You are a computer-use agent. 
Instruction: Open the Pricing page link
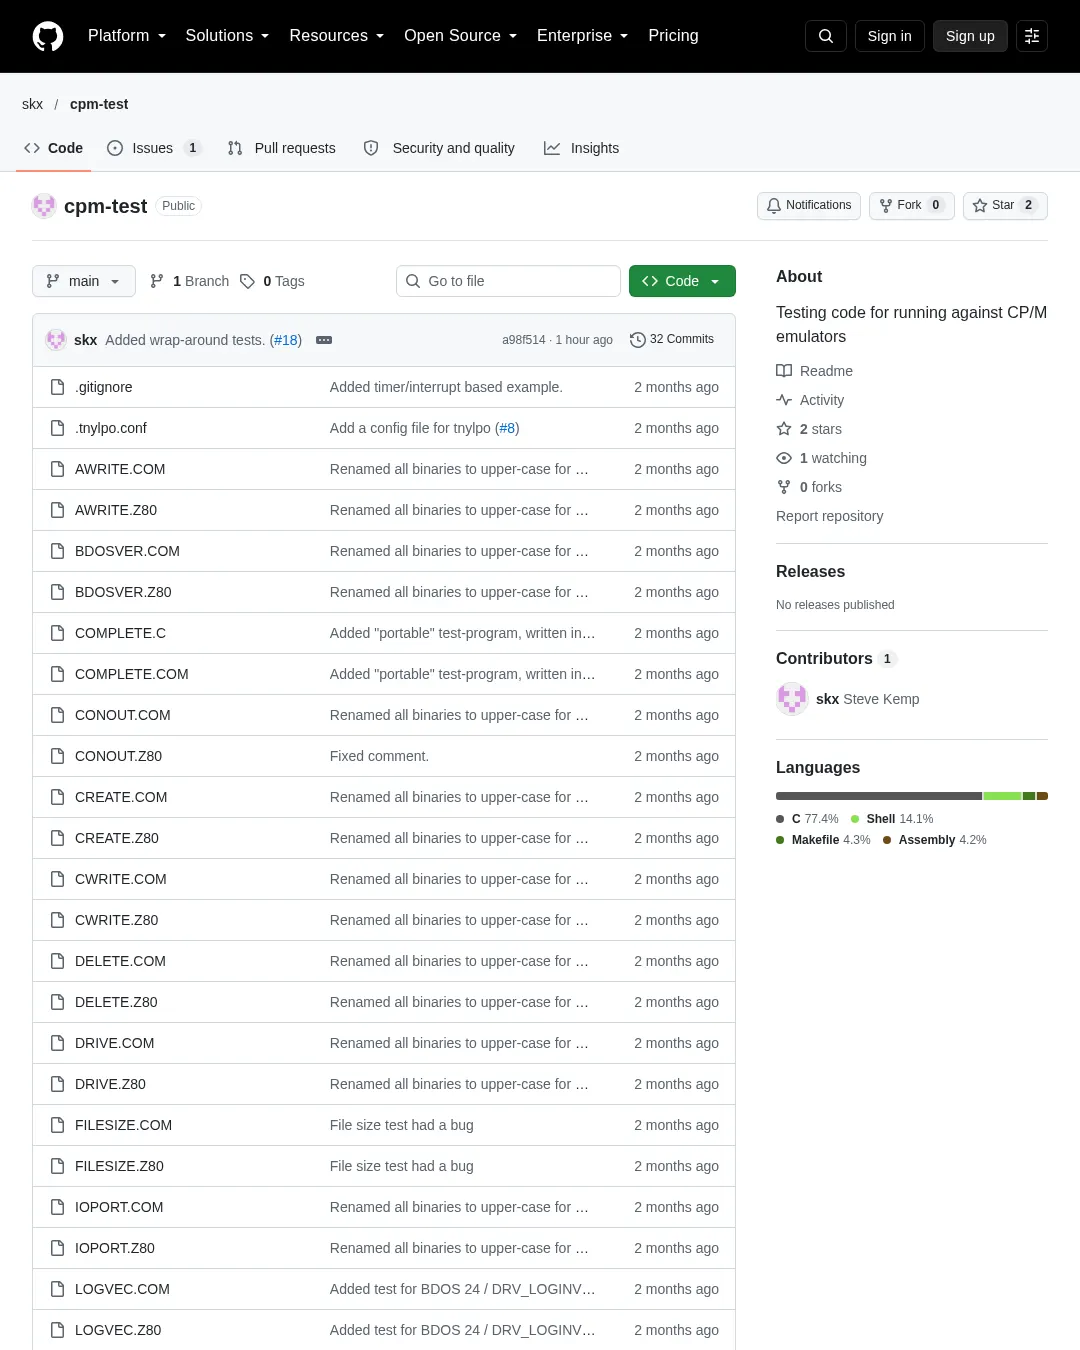coord(673,36)
